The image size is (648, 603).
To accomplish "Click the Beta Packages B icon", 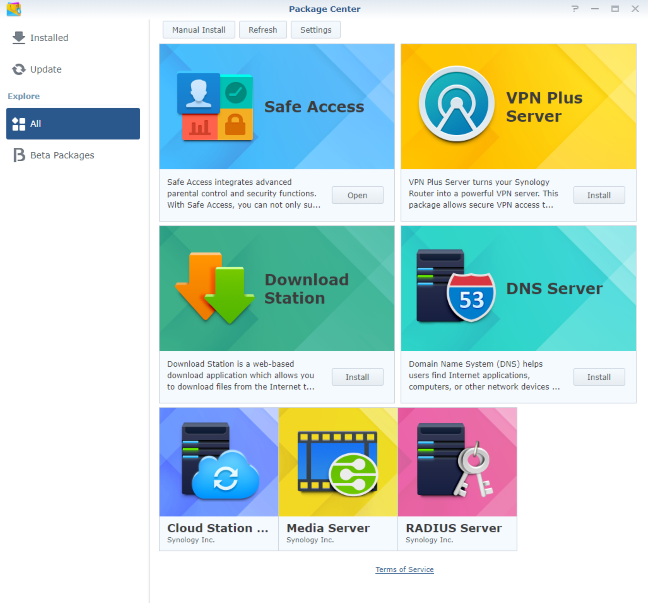I will 19,155.
